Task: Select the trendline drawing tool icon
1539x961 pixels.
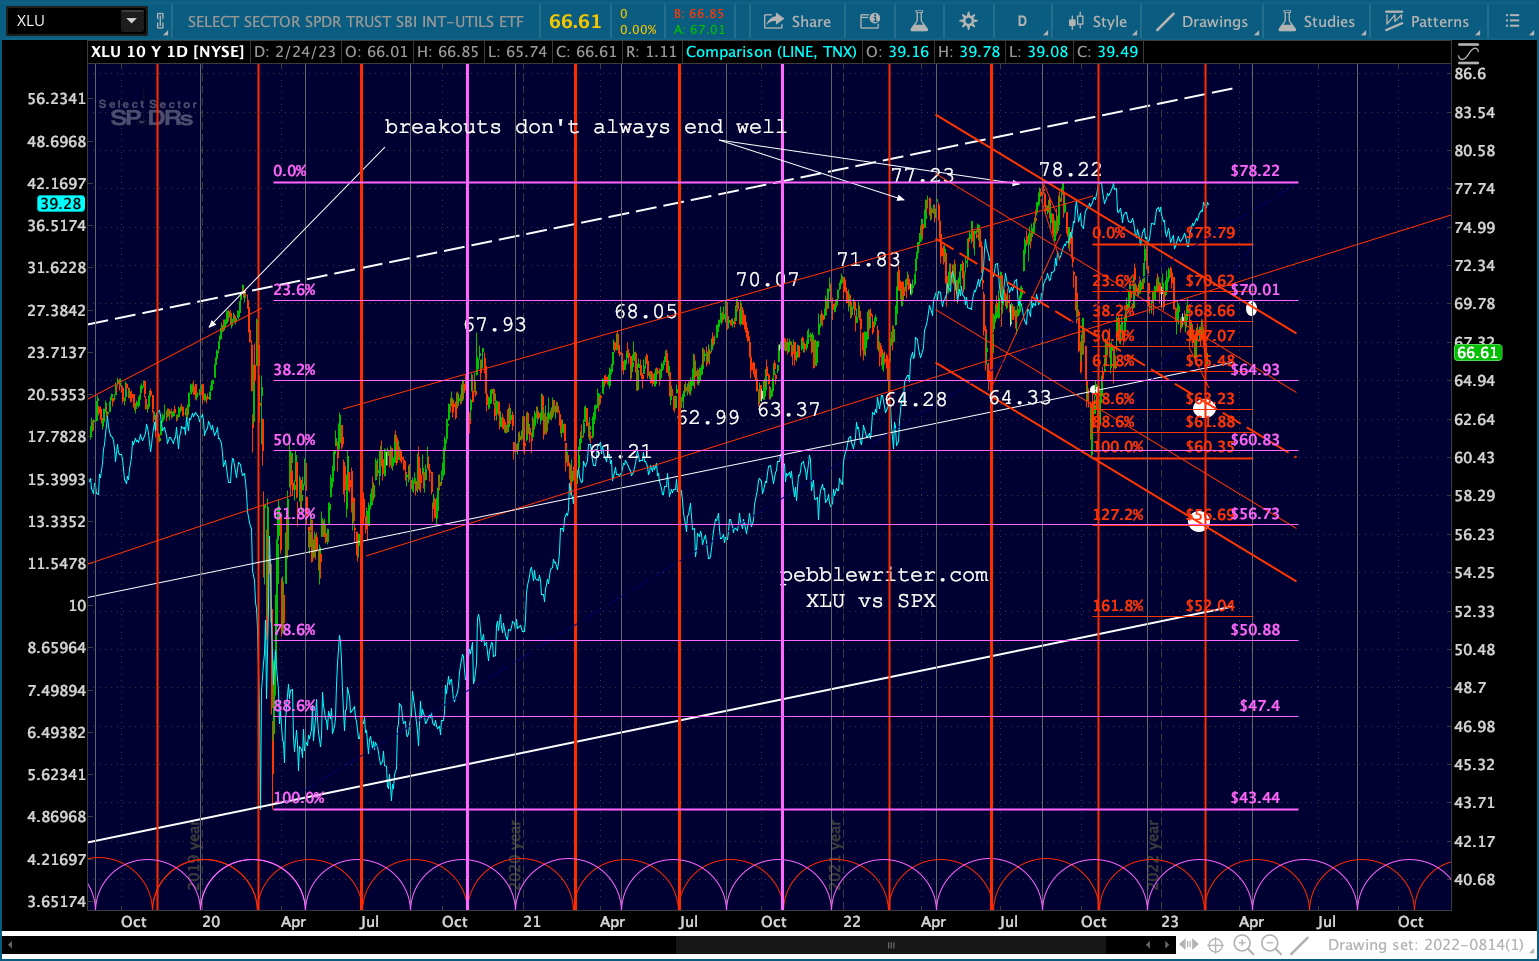Action: coord(1299,945)
